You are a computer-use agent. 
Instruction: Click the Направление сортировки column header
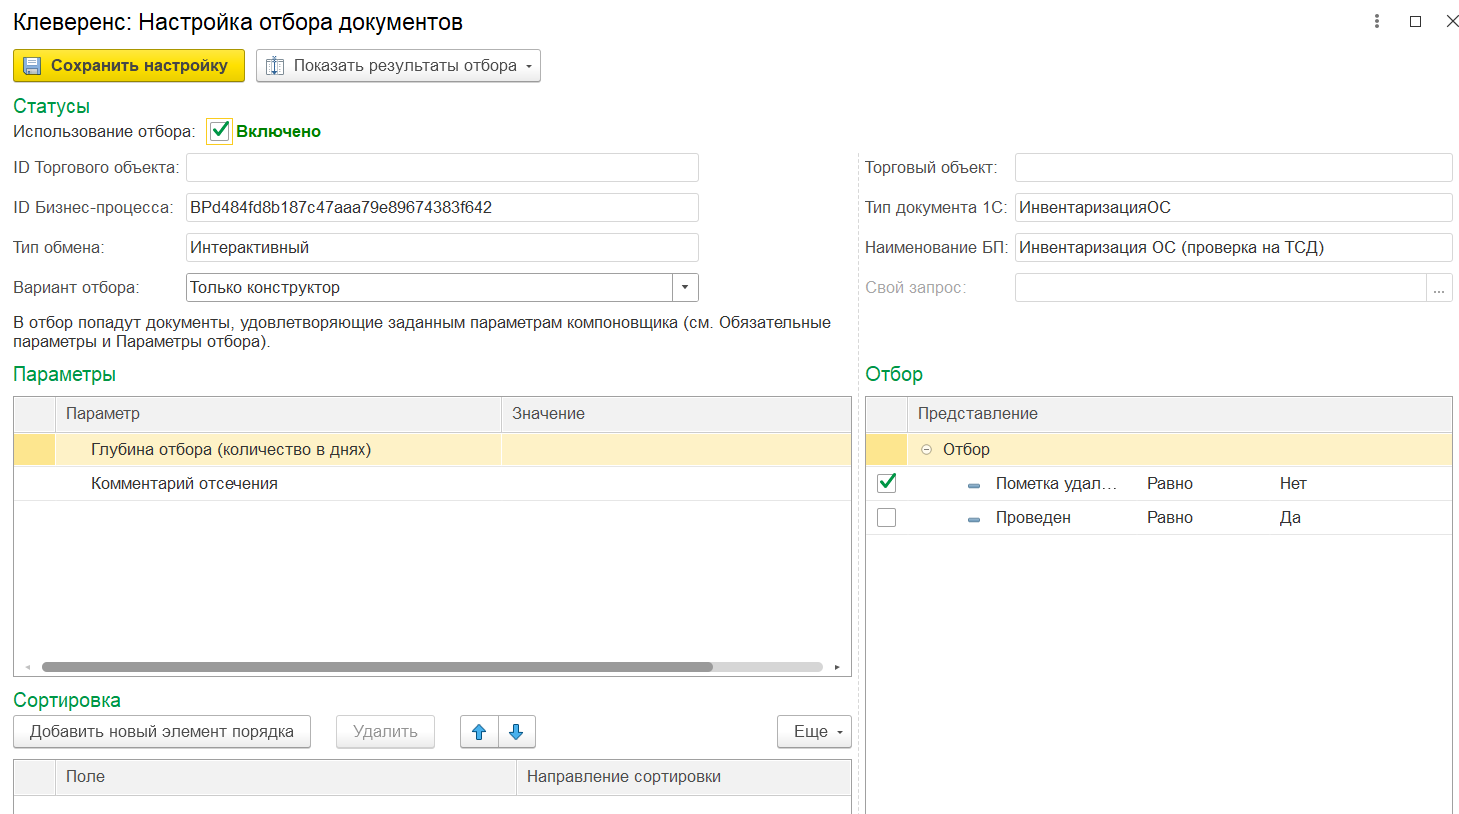684,777
